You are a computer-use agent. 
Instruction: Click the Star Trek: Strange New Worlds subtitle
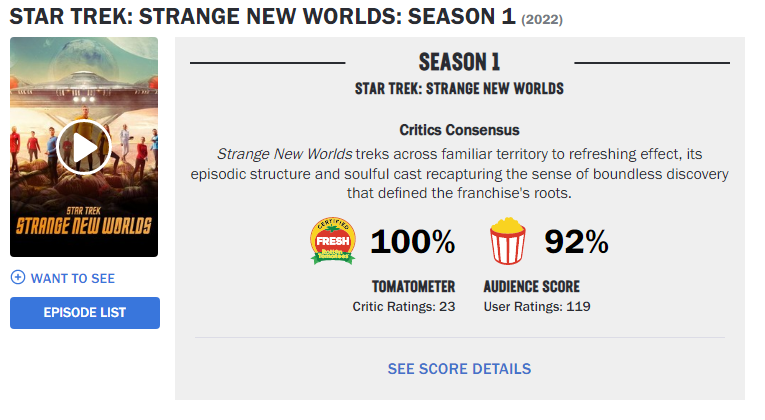(x=459, y=89)
